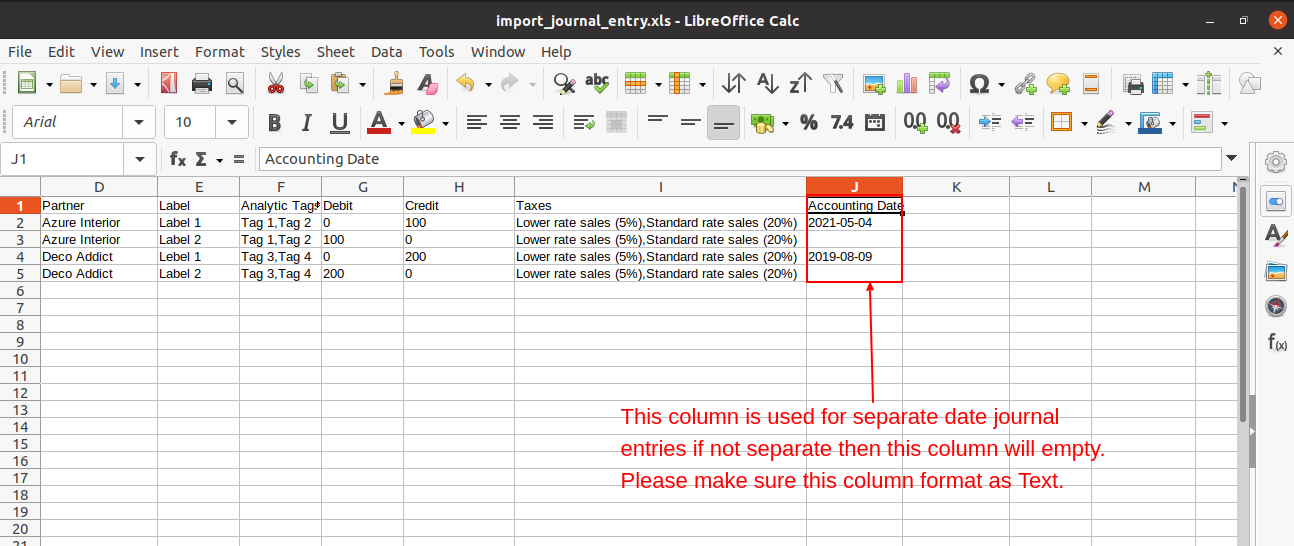This screenshot has height=546, width=1294.
Task: Run the Spelling check (abc) icon
Action: point(597,83)
